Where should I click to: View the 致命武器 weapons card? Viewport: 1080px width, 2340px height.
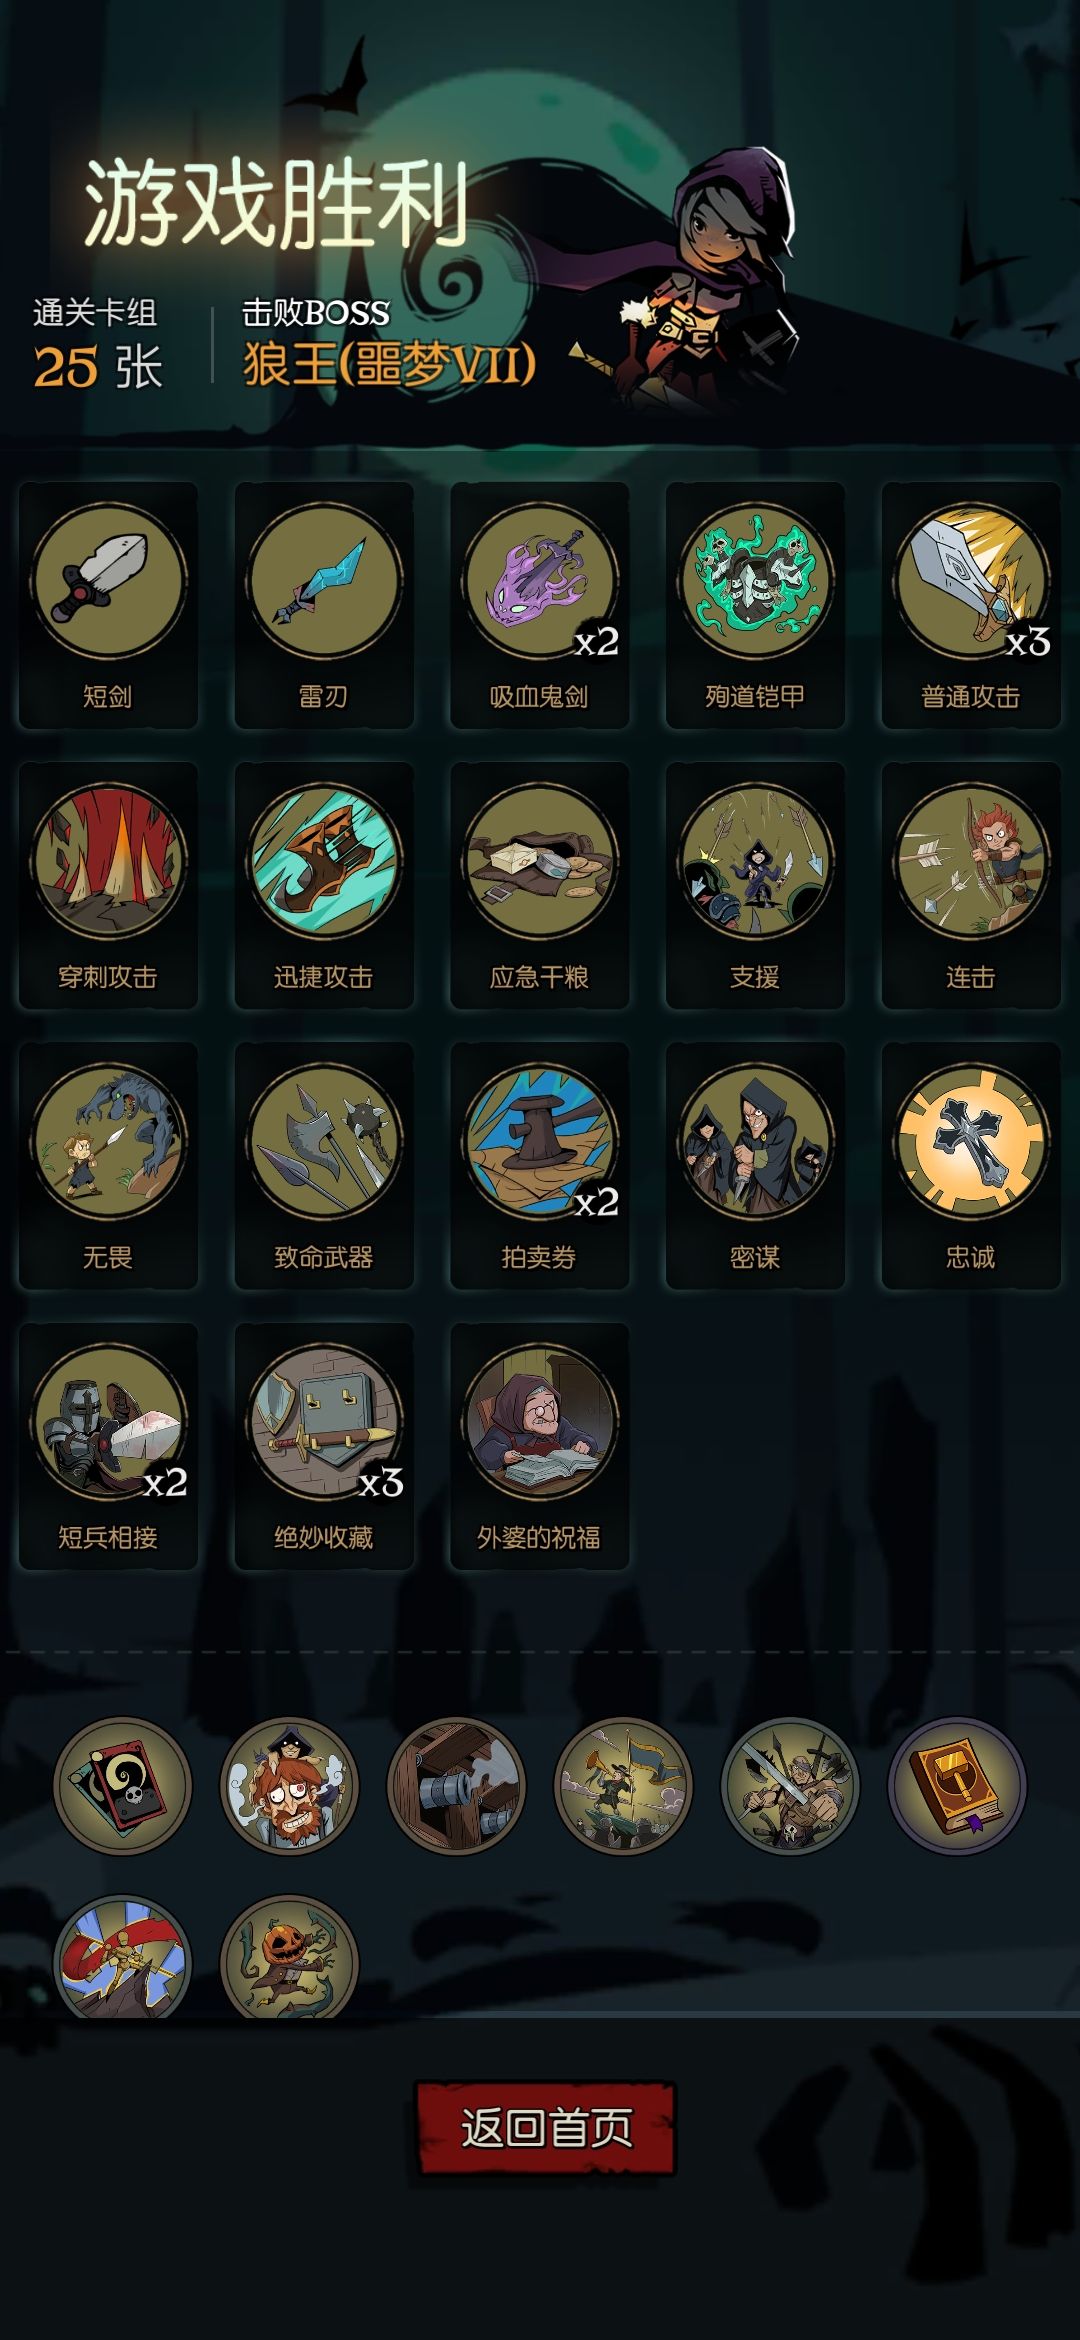324,1165
